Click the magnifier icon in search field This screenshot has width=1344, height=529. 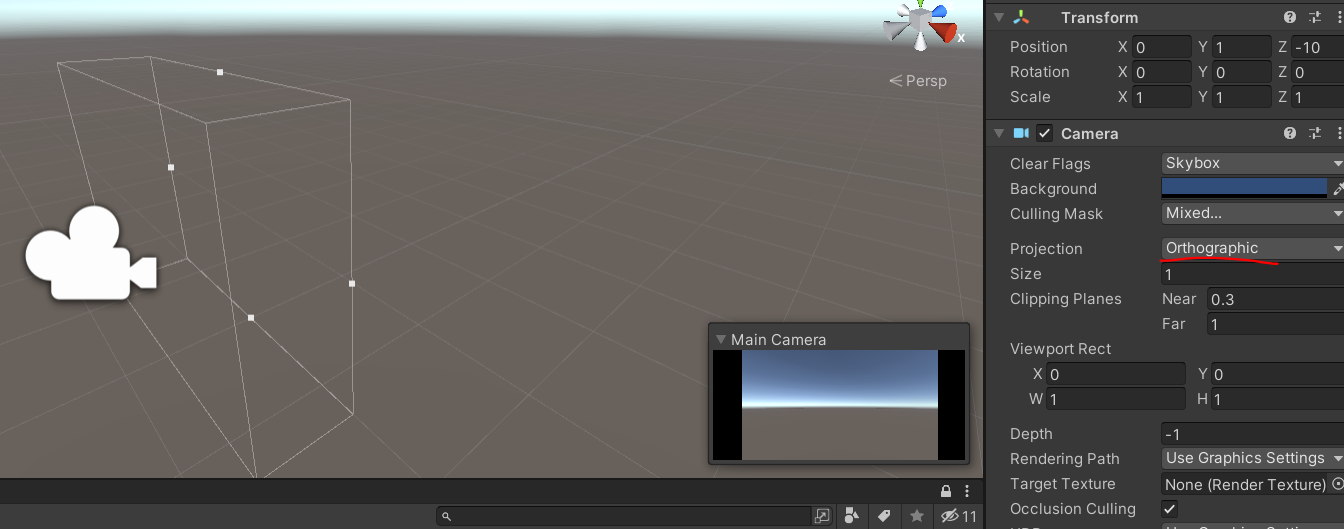pyautogui.click(x=447, y=517)
